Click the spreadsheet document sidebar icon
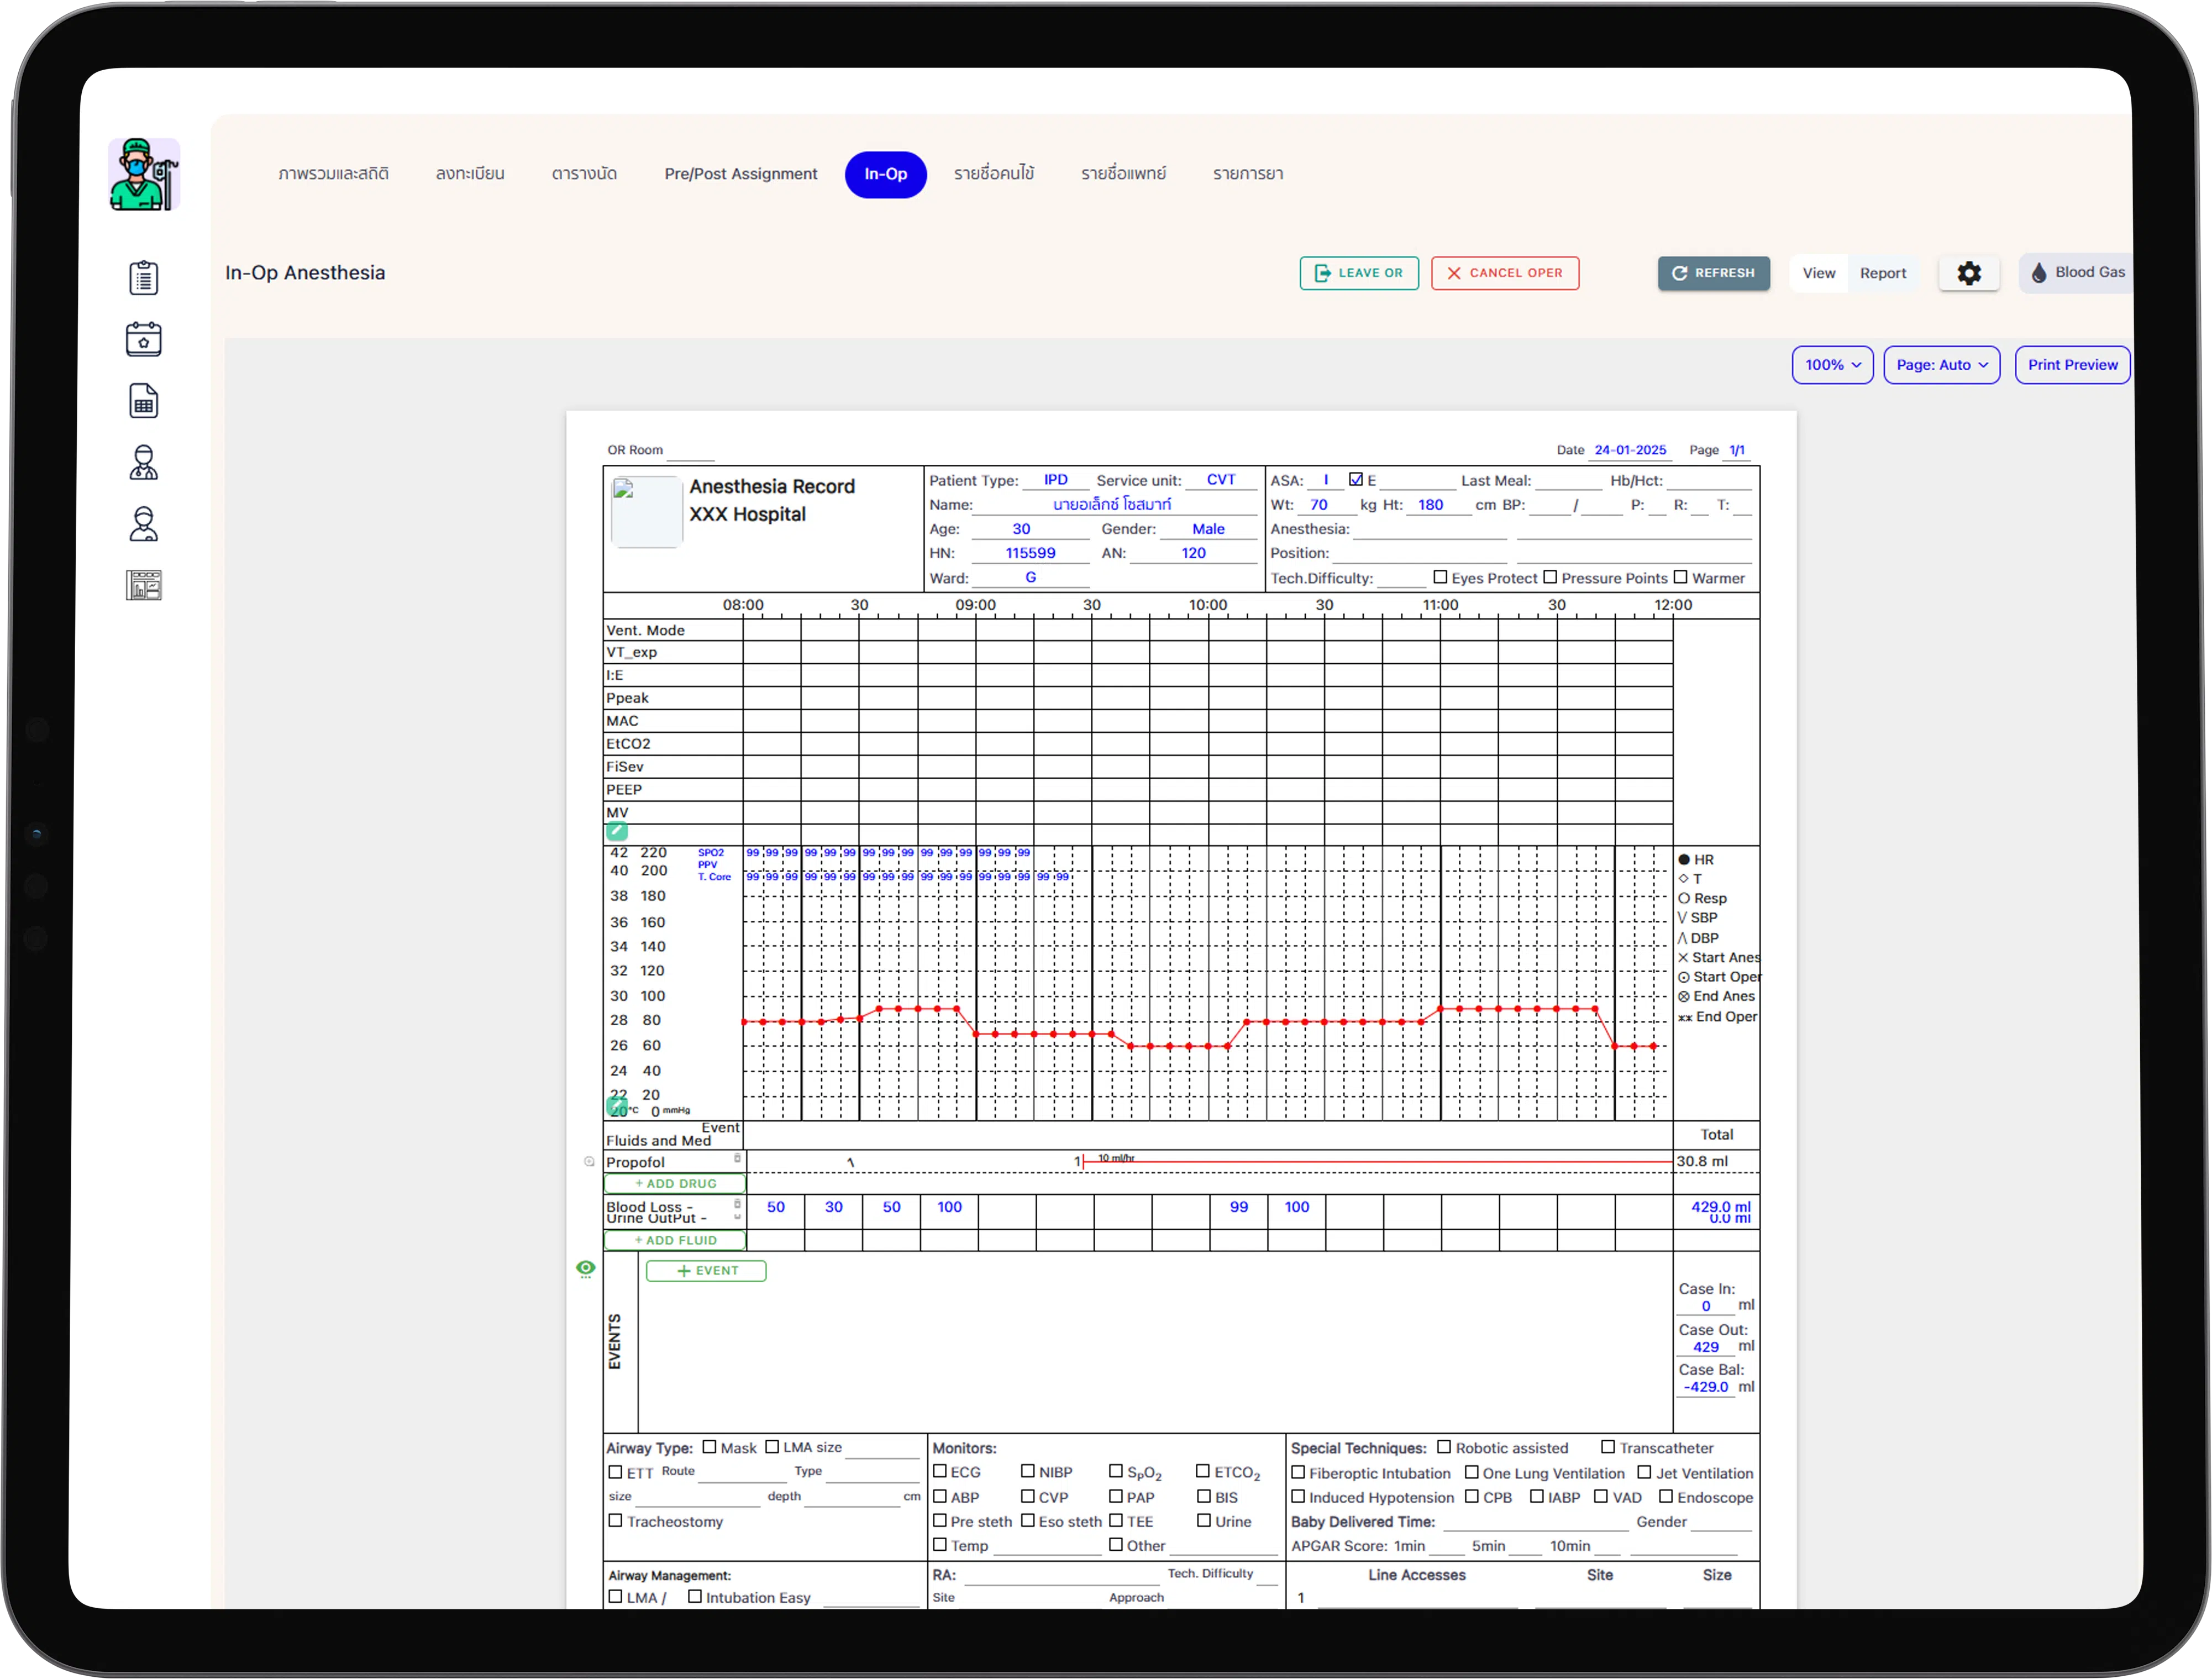 point(144,401)
